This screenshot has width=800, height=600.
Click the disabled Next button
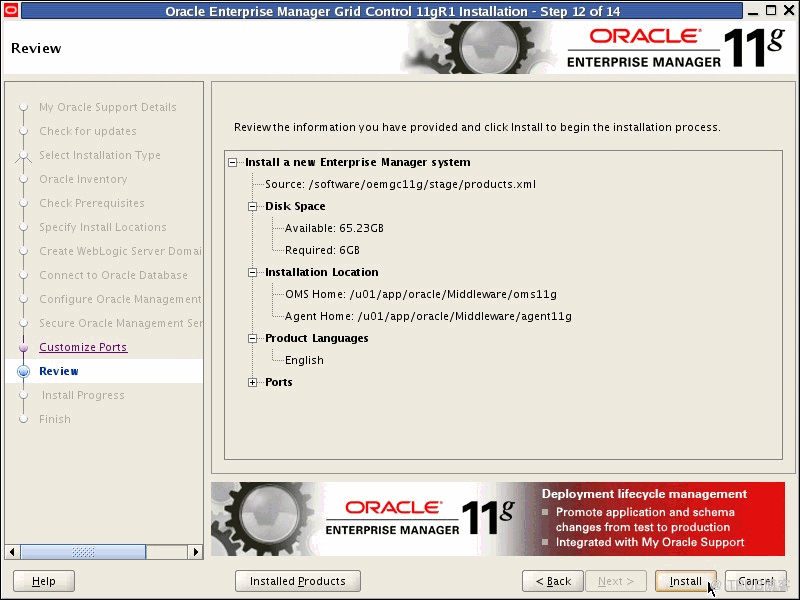[x=616, y=581]
